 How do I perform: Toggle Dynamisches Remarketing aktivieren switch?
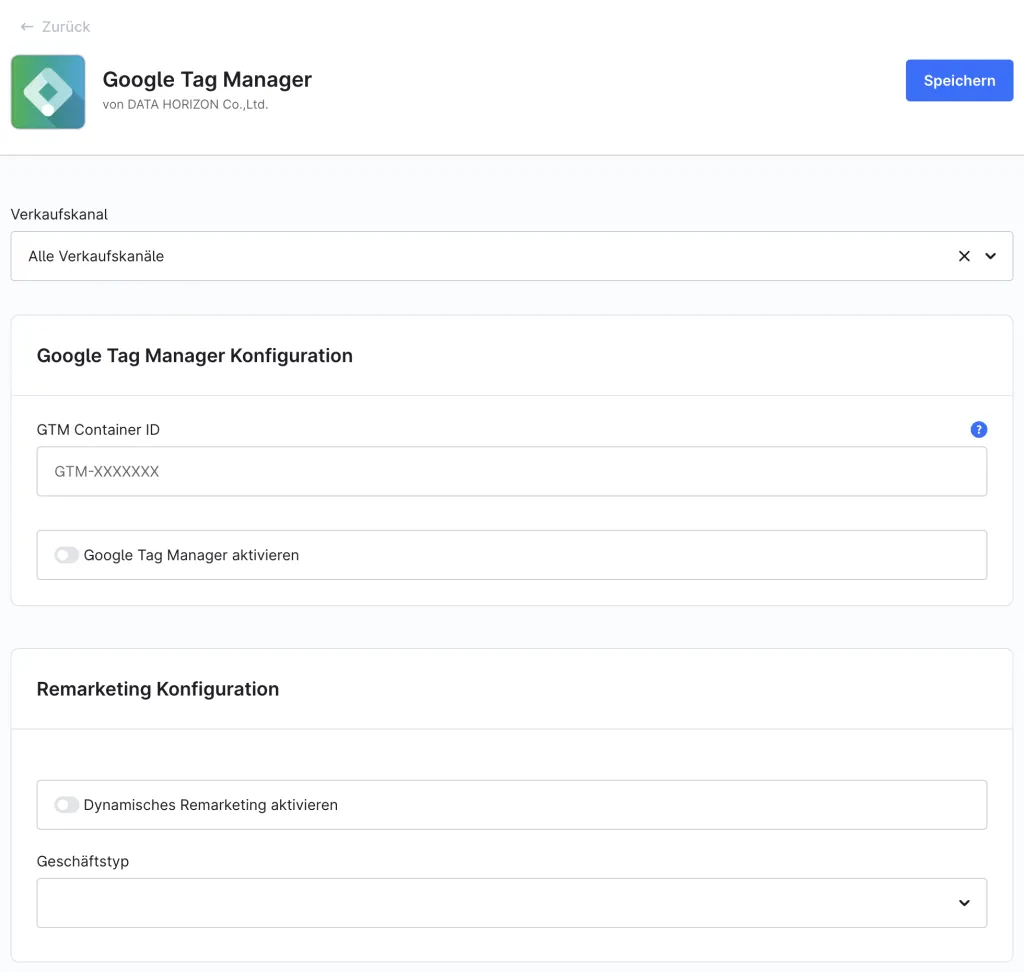pos(67,805)
